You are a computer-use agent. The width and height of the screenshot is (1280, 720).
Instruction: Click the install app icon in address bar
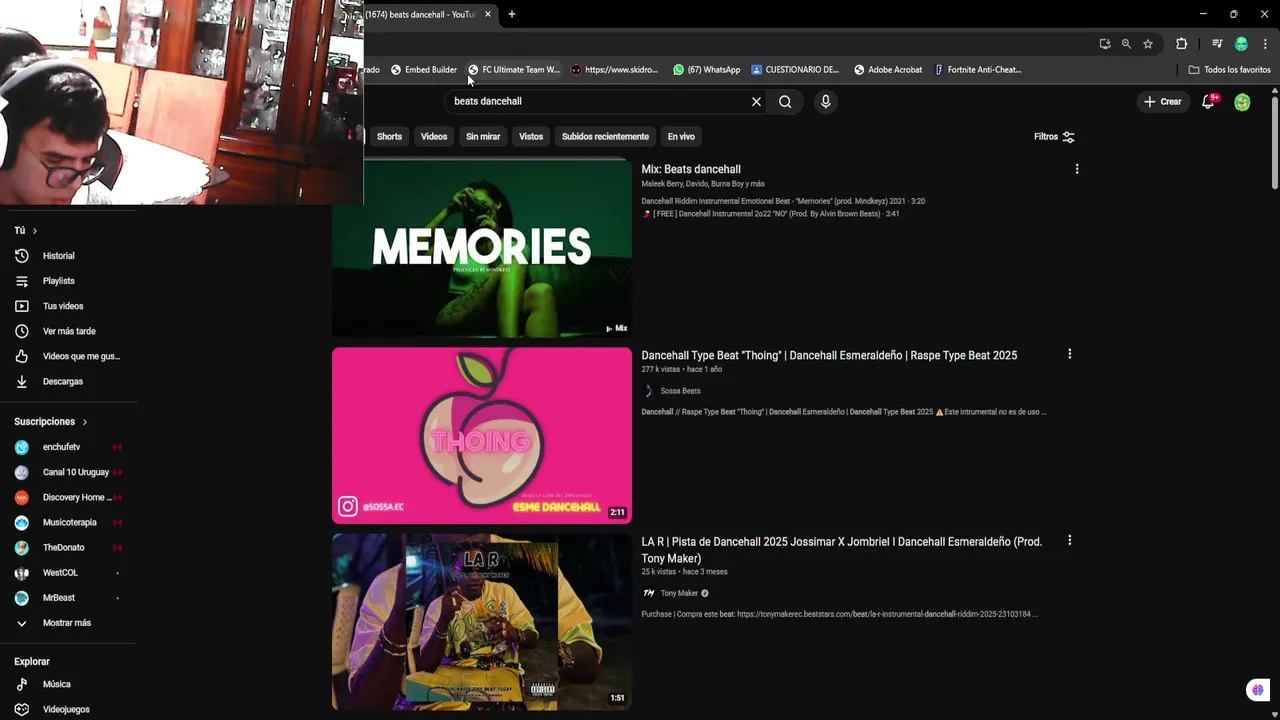click(1105, 44)
